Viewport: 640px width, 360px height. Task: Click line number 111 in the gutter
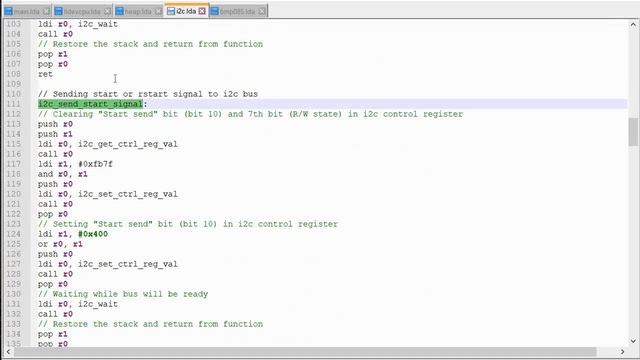coord(13,104)
